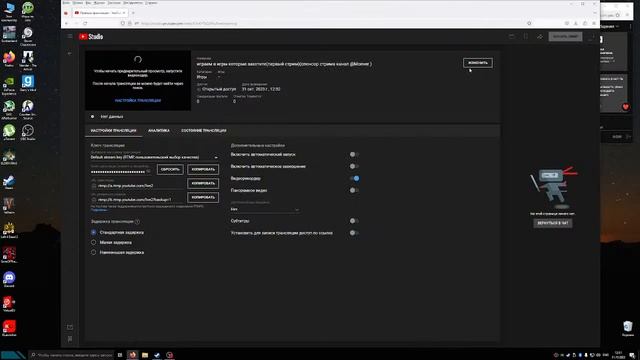Click the Настройка трансляции link in preview
Screen dimensions: 640x360
(x=138, y=100)
